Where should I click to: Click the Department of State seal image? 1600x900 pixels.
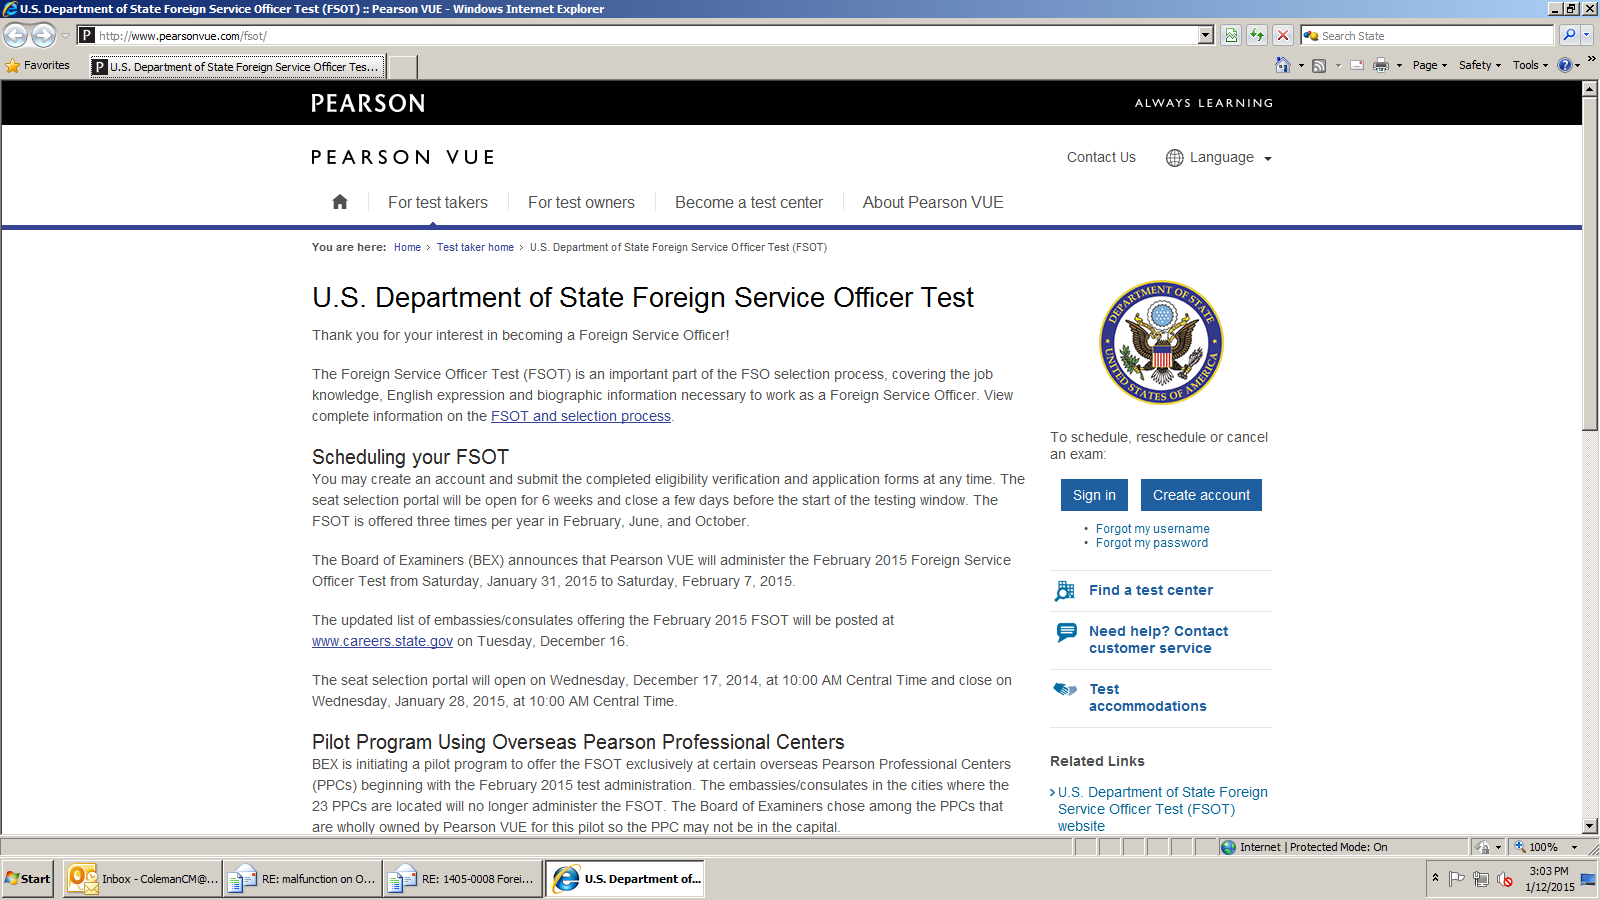click(x=1161, y=342)
